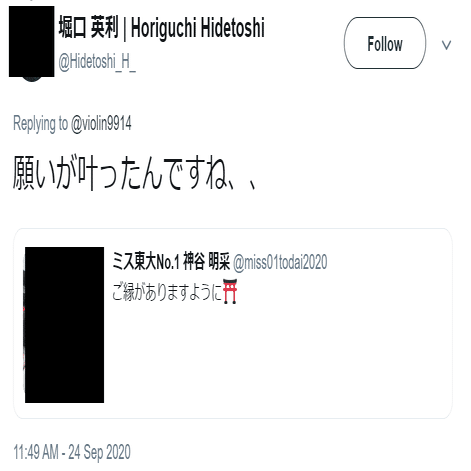This screenshot has height=471, width=471.
Task: Click the 神谷 明采 name in quote
Action: (x=207, y=262)
